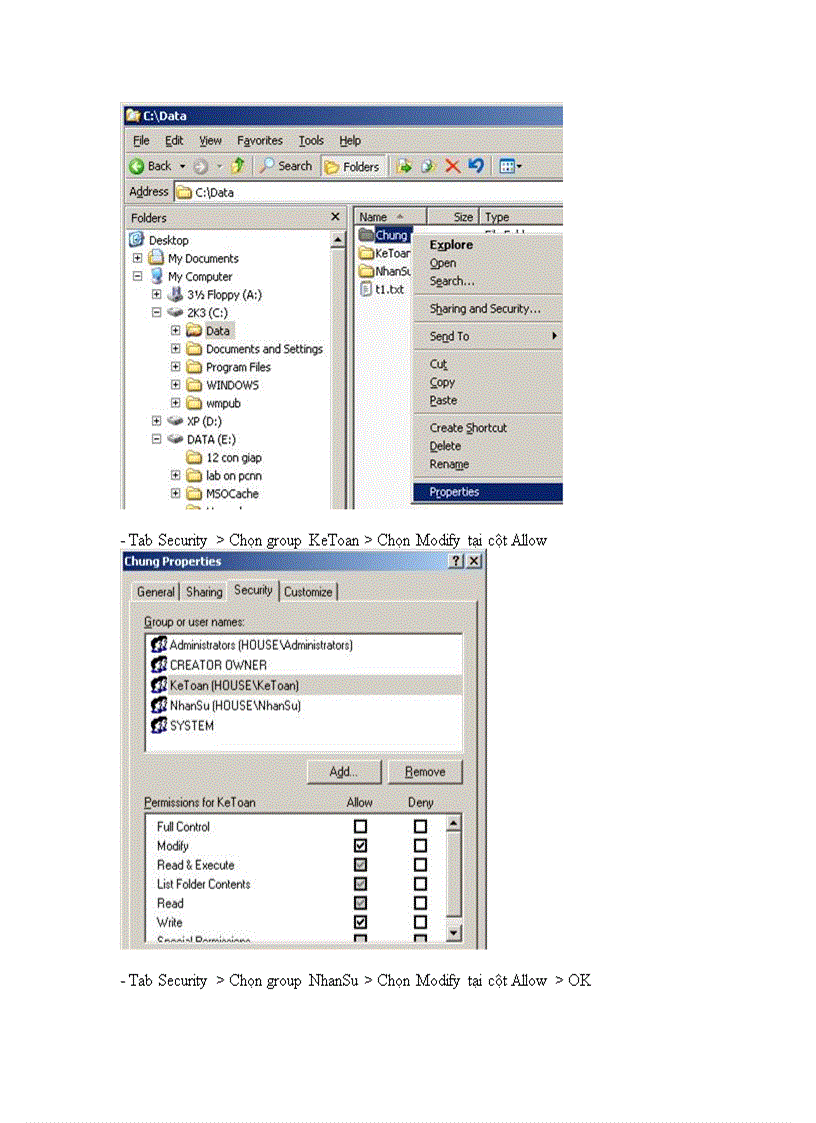
Task: Click the Move To toolbar icon
Action: pos(404,166)
